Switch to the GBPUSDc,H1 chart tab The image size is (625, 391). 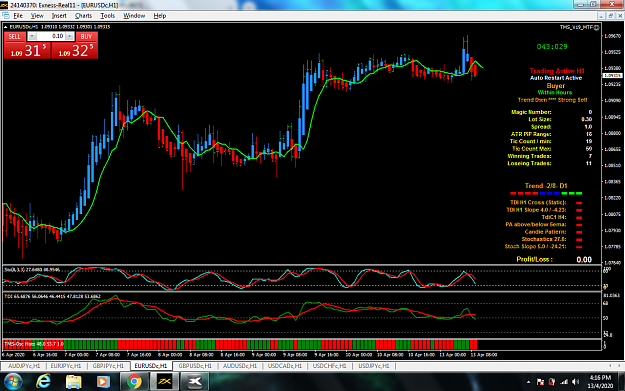click(195, 366)
